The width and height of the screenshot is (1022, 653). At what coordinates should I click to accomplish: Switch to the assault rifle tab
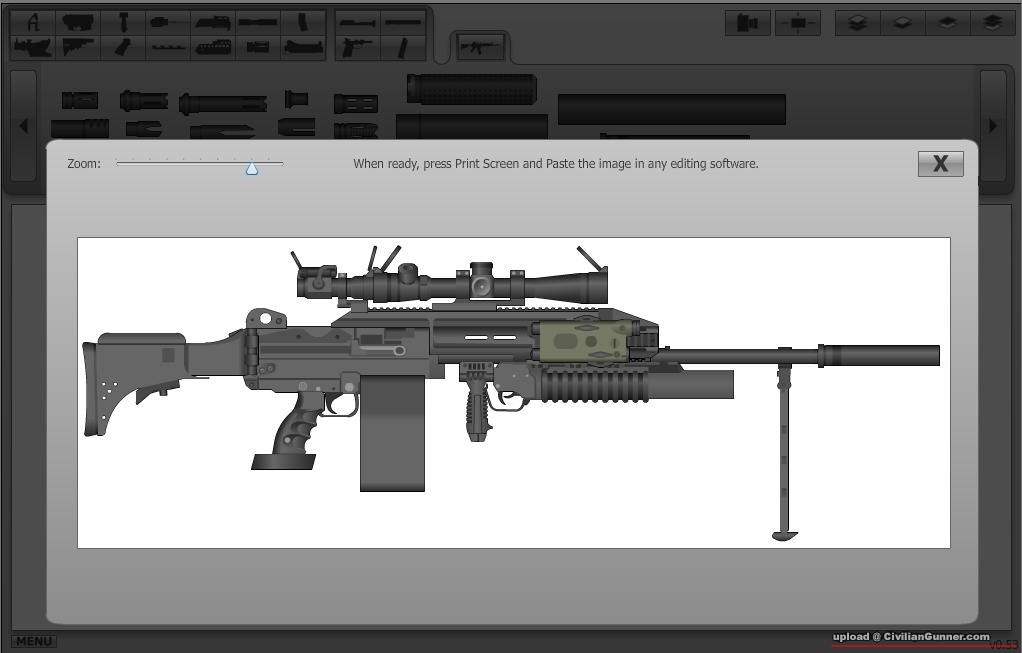pos(481,46)
